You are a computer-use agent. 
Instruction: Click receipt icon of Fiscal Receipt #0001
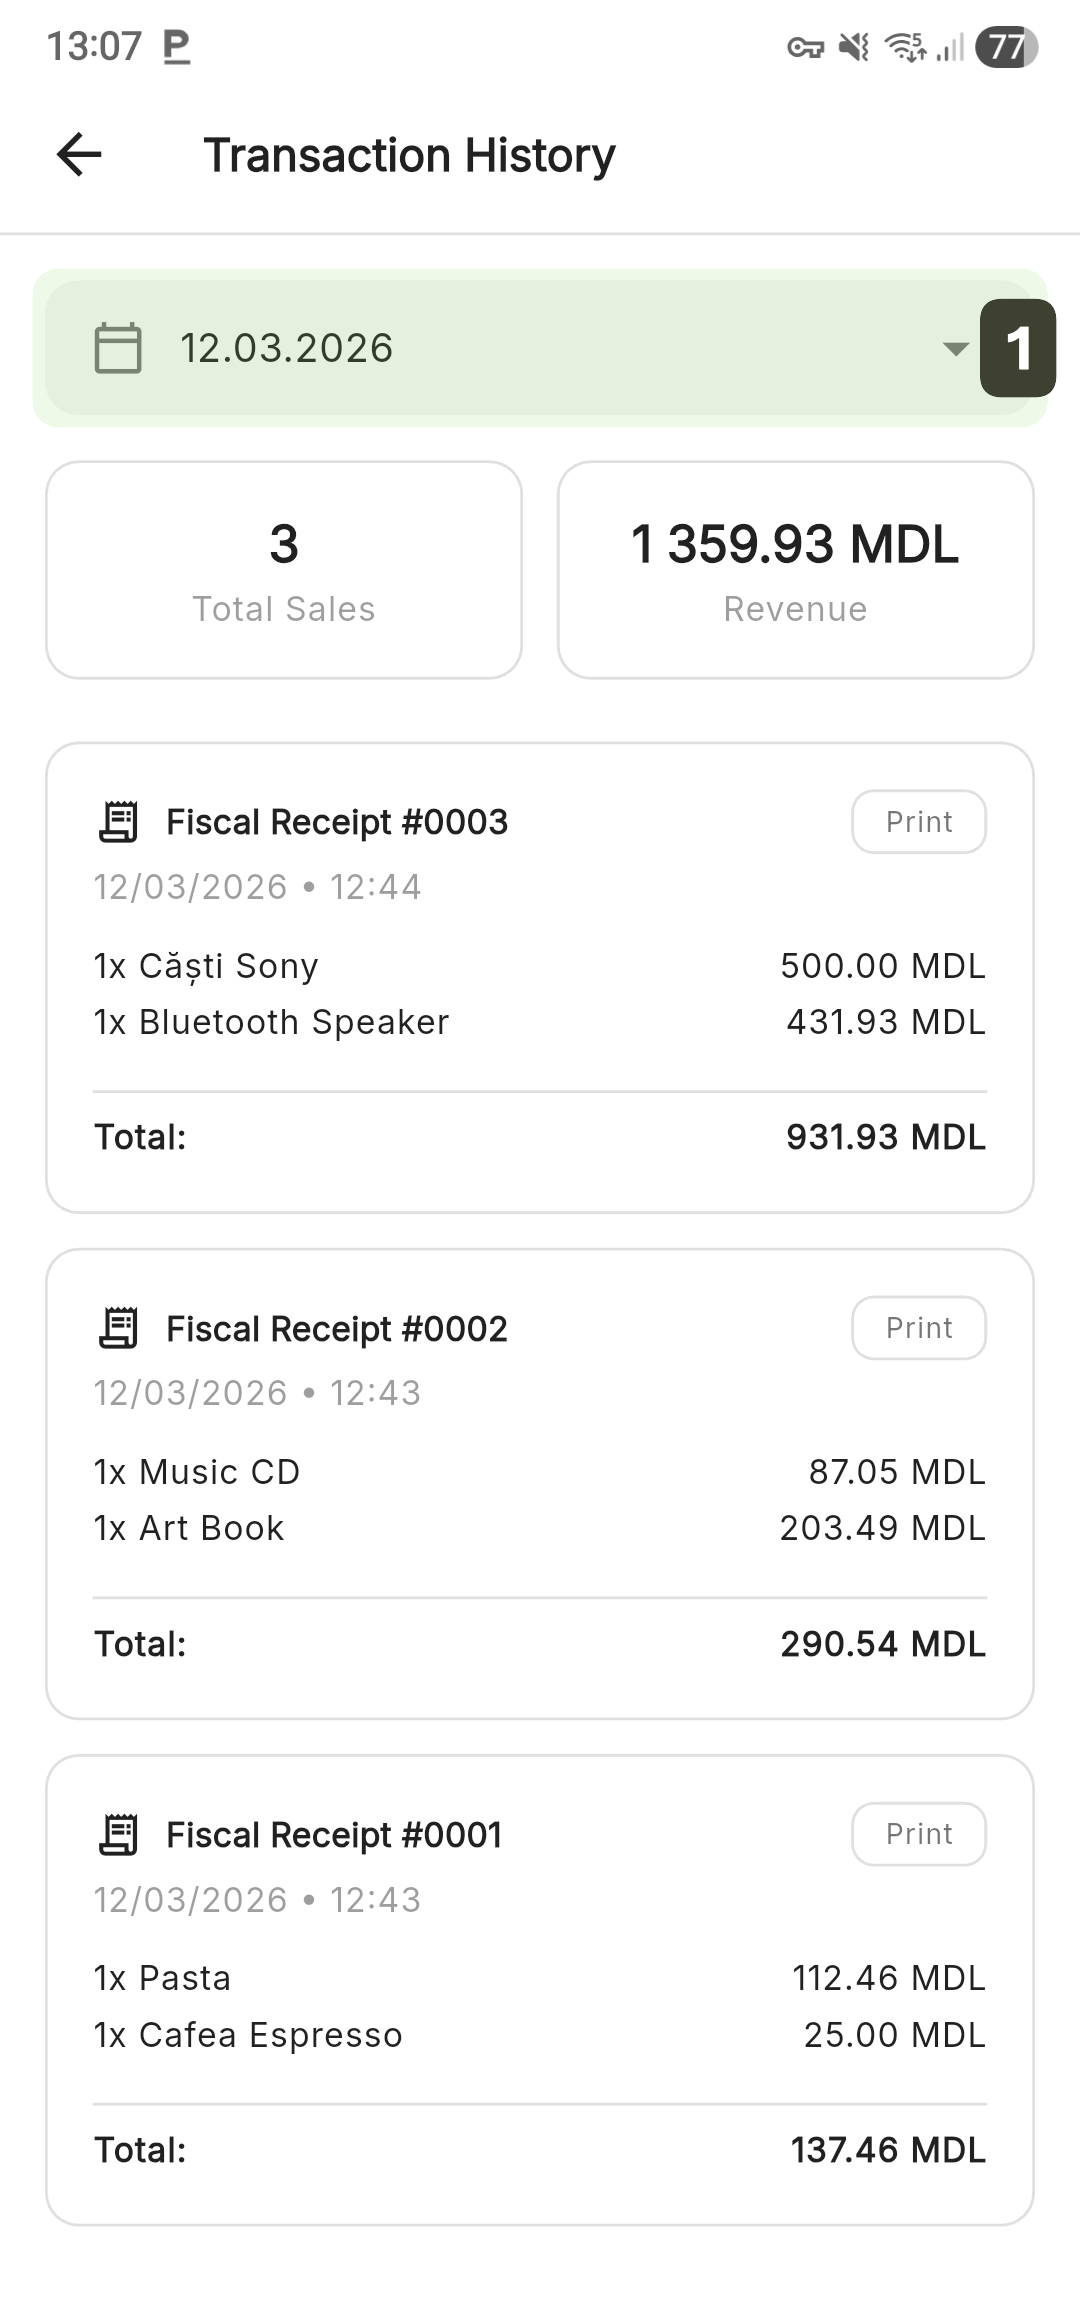coord(119,1834)
